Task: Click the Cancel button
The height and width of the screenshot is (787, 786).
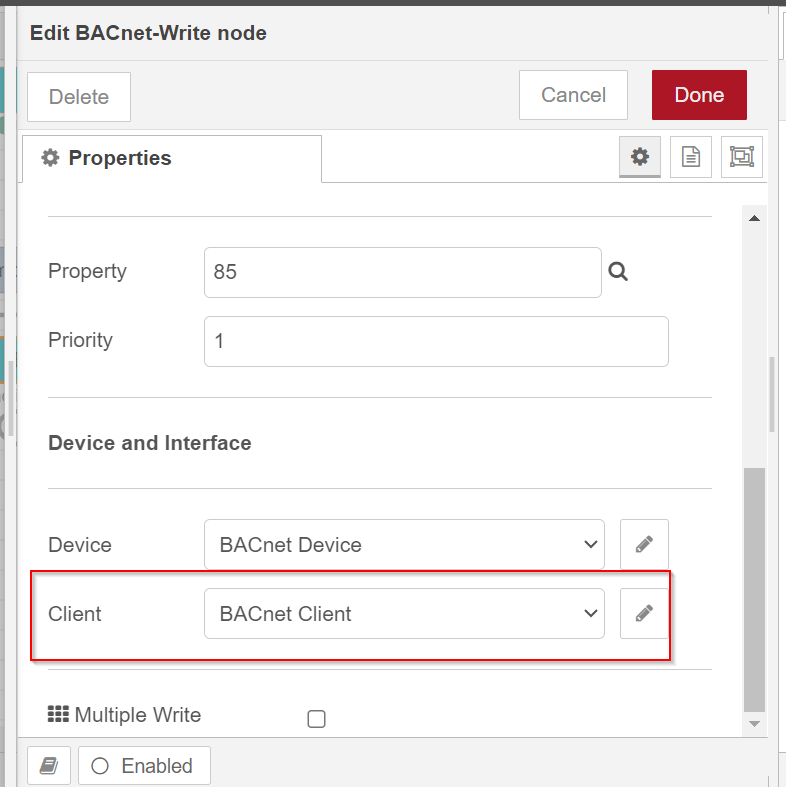Action: tap(573, 95)
